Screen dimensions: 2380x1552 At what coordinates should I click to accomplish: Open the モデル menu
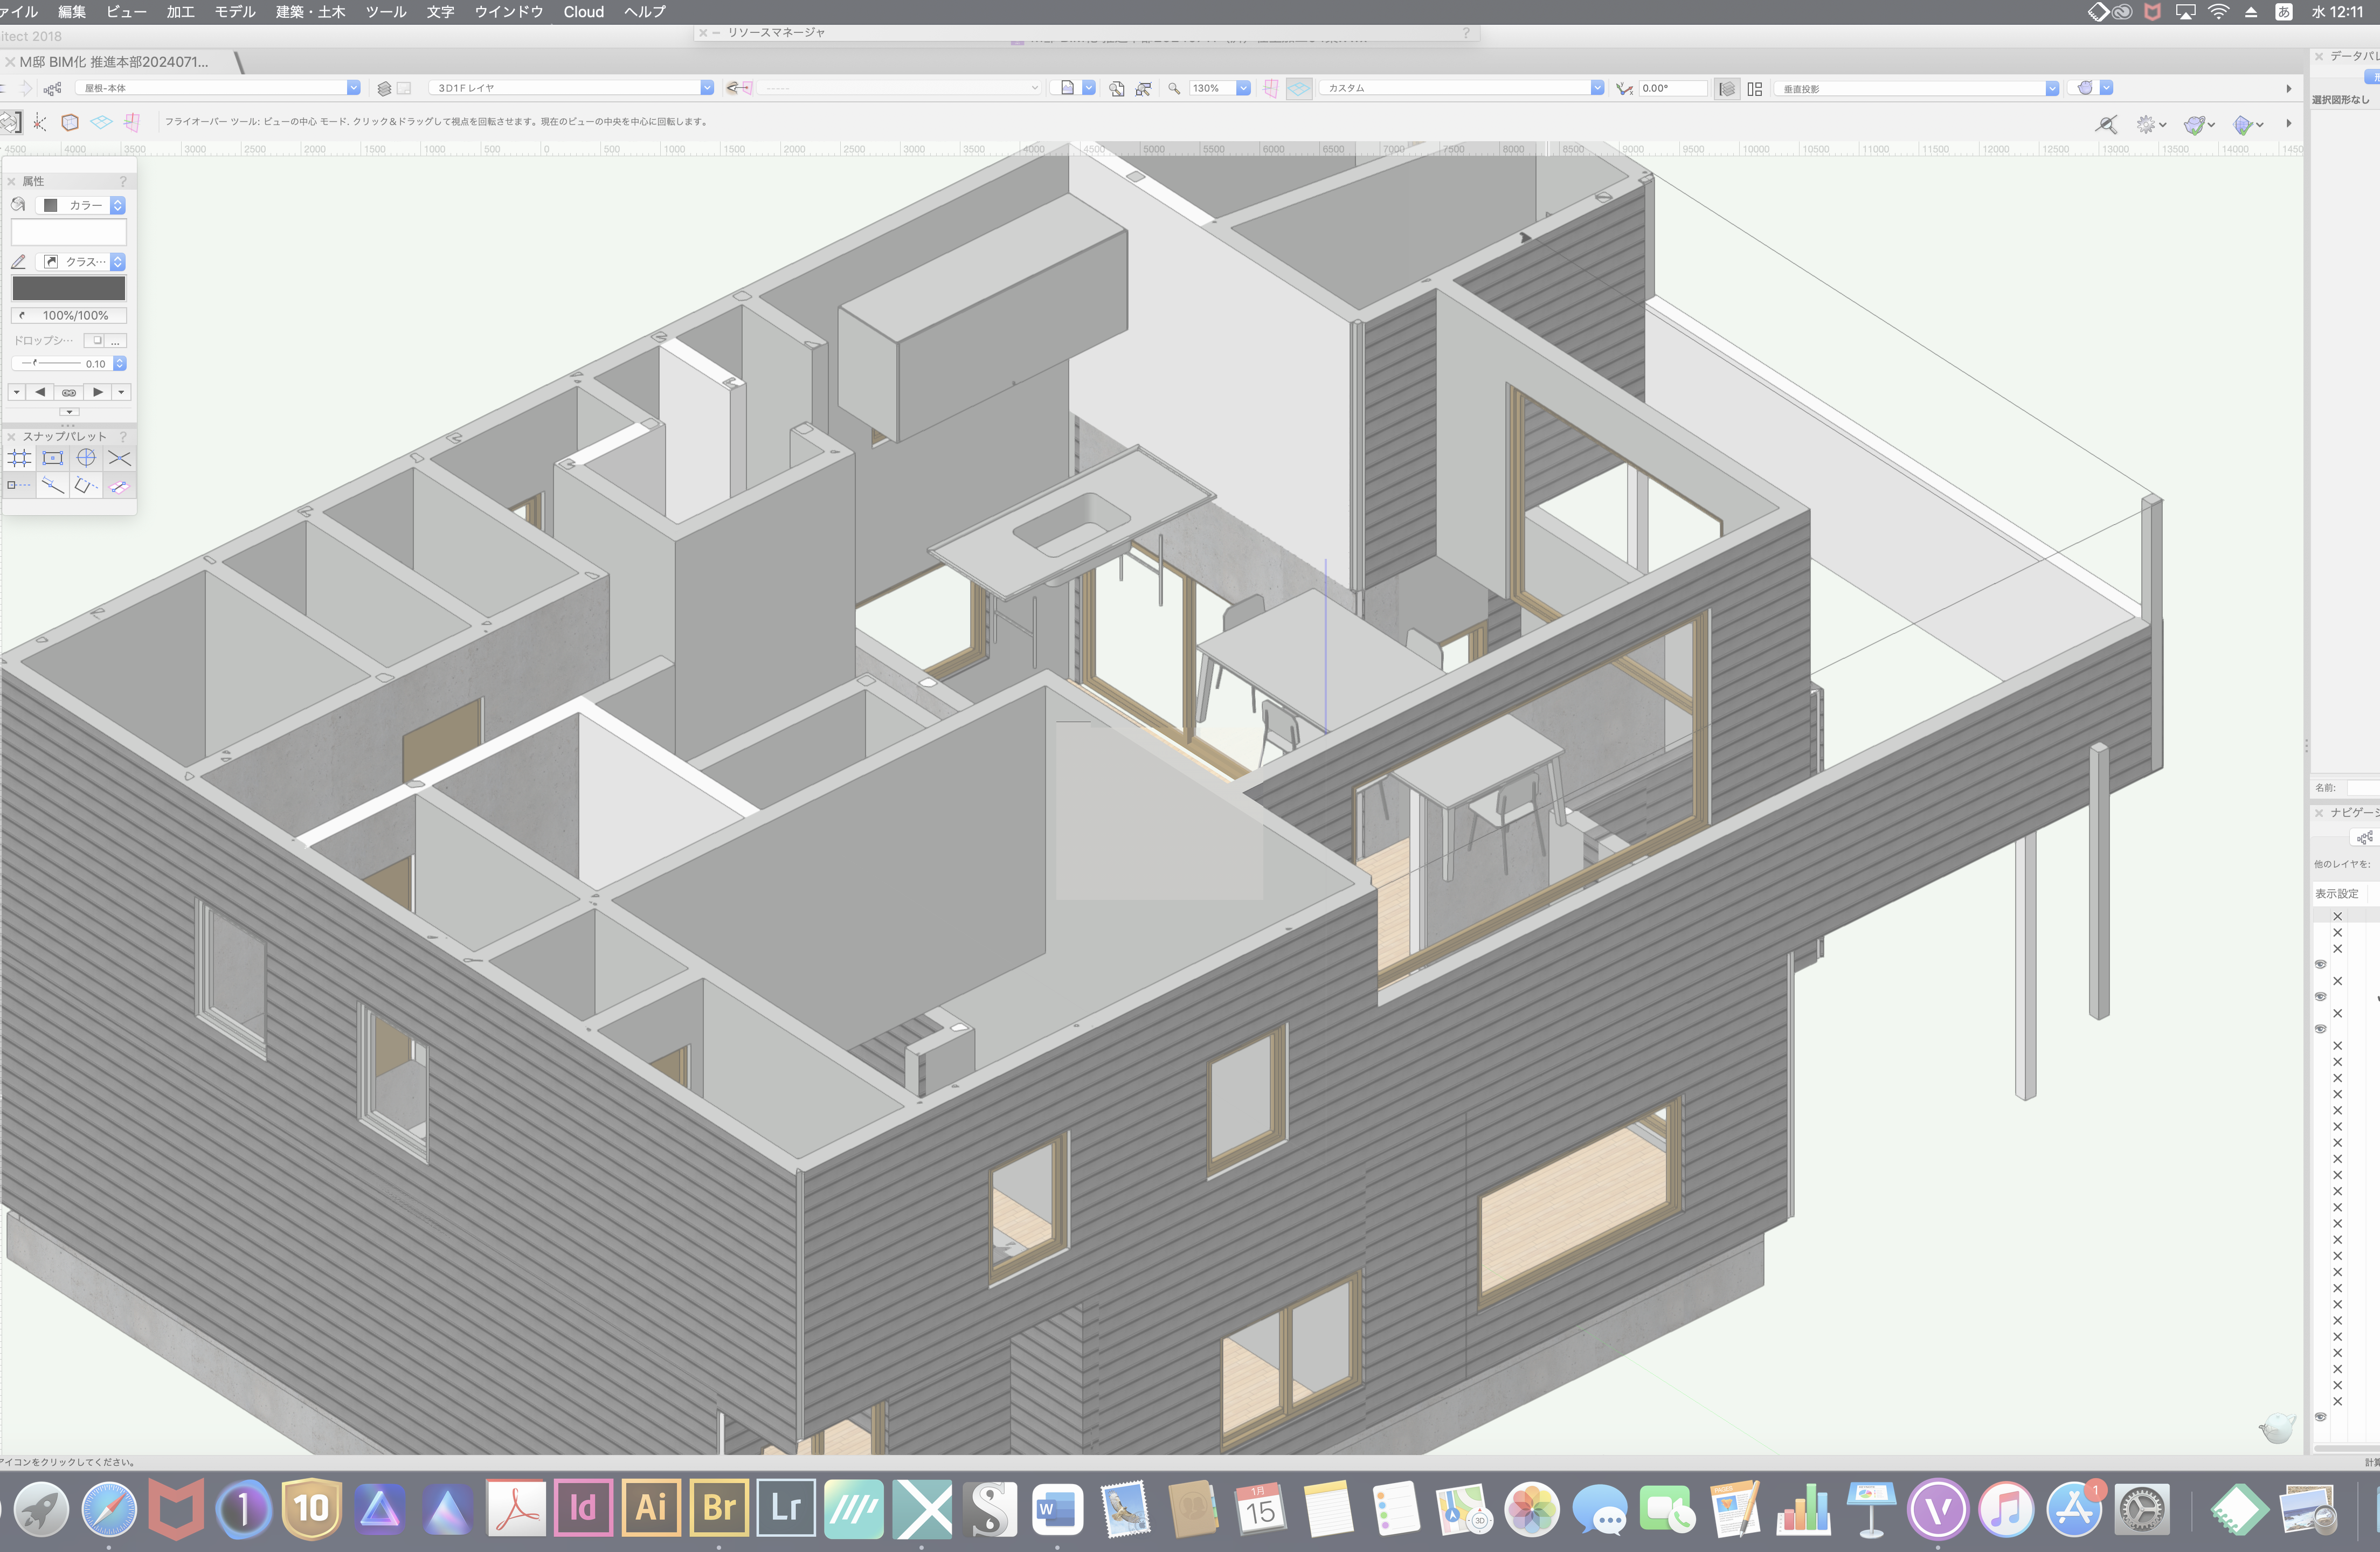tap(235, 12)
